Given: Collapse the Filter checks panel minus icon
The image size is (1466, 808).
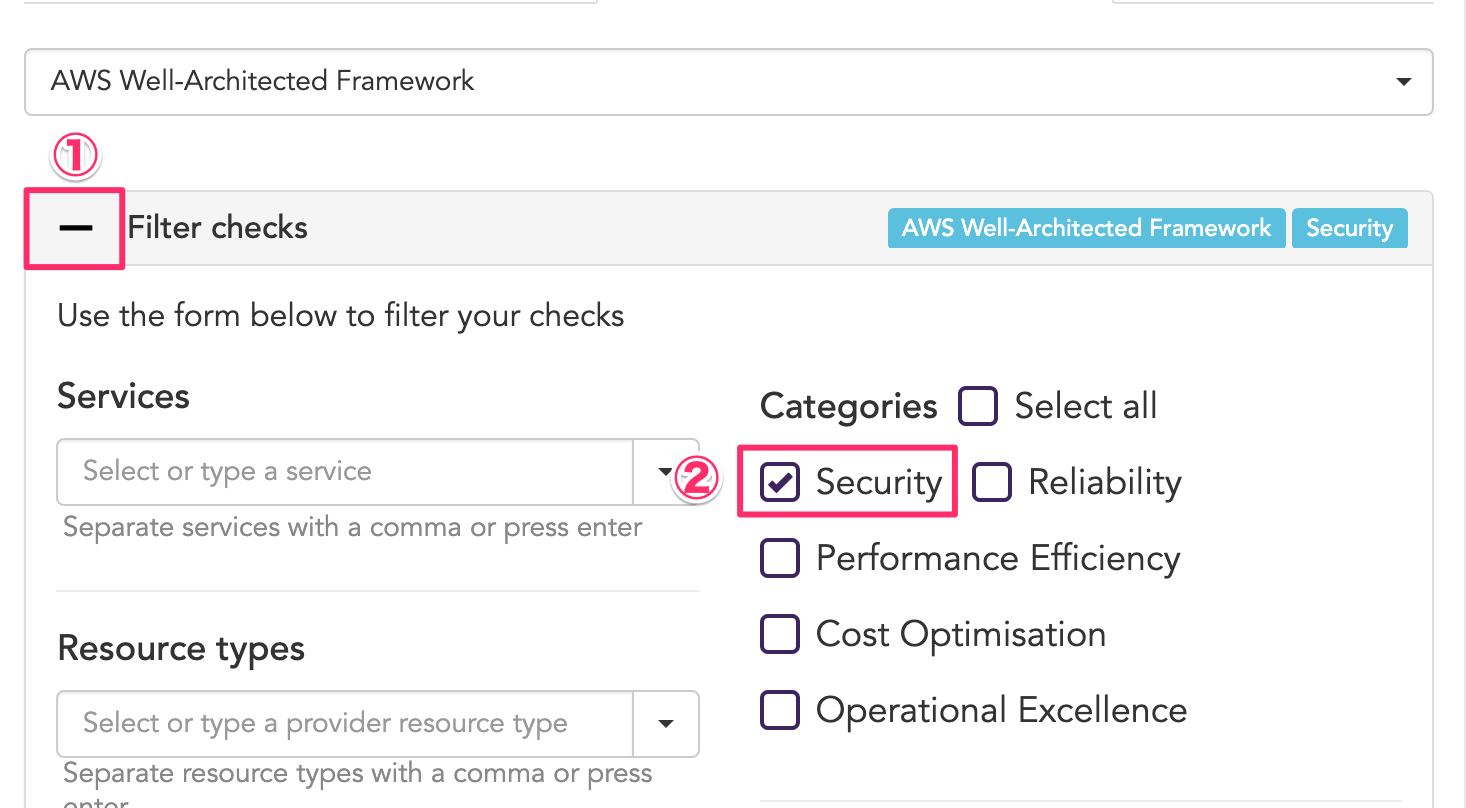Looking at the screenshot, I should coord(75,228).
